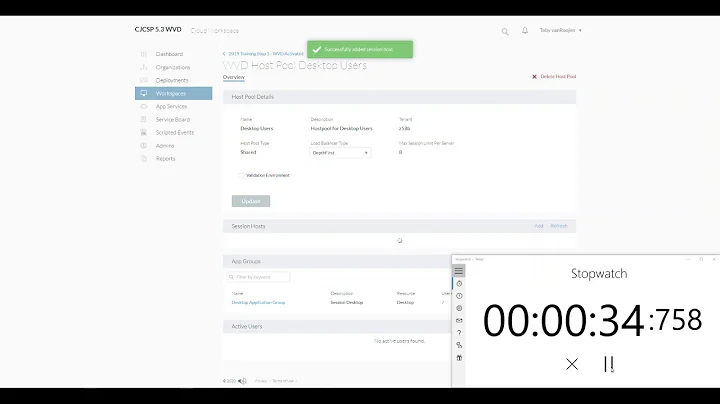
Task: Click the Filter by keyword field
Action: point(259,277)
